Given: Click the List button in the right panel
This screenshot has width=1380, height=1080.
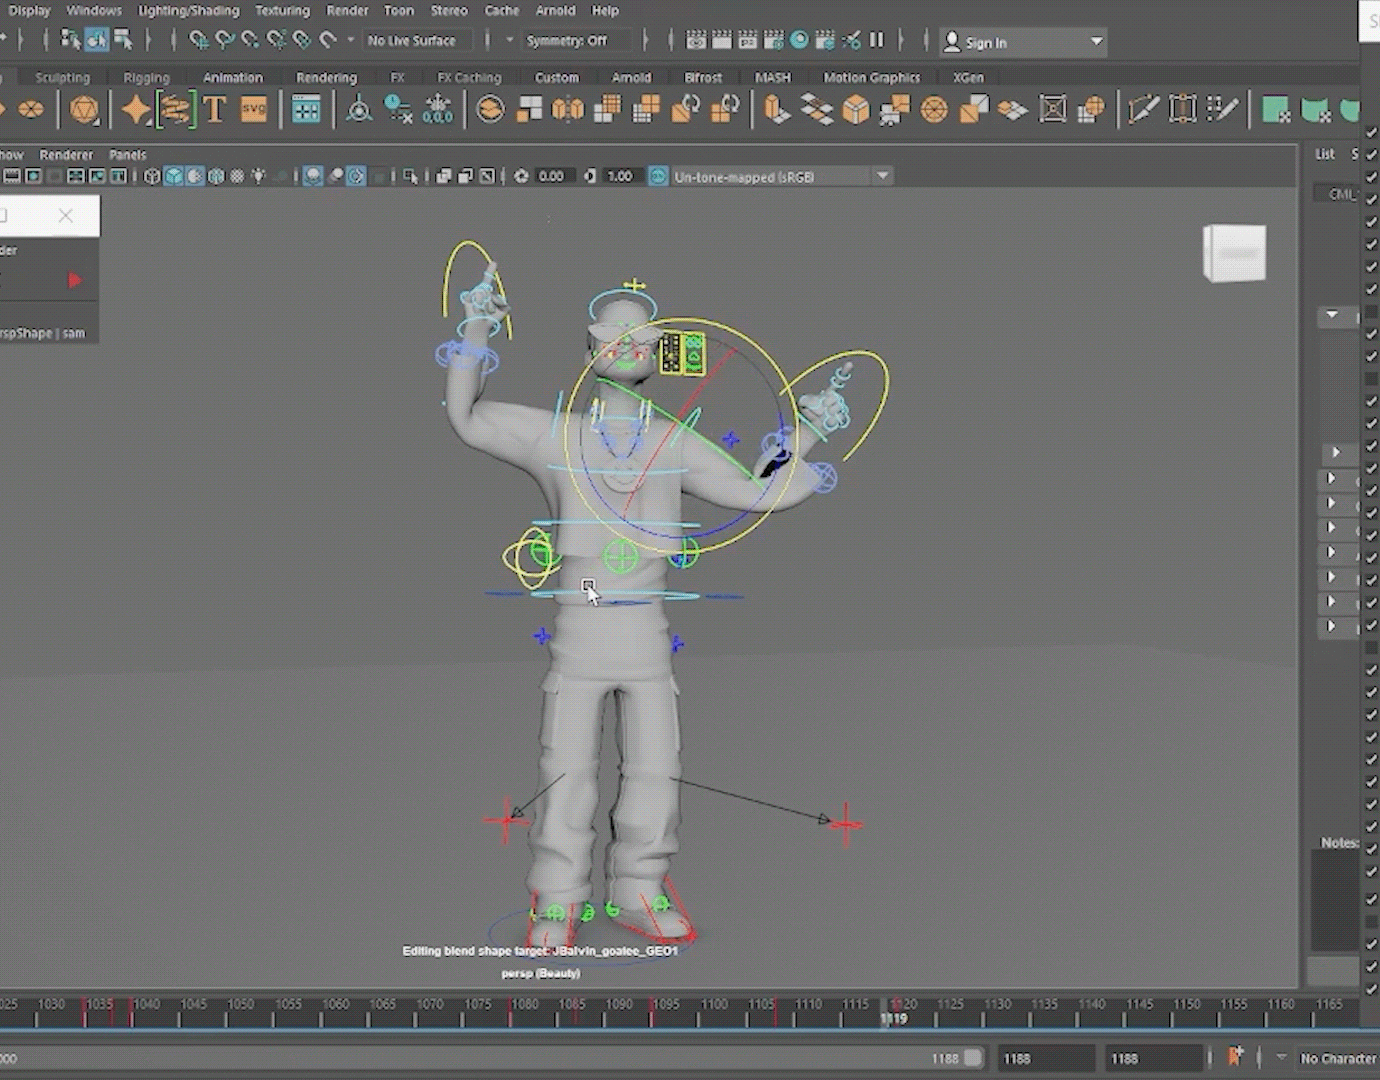Looking at the screenshot, I should point(1324,154).
